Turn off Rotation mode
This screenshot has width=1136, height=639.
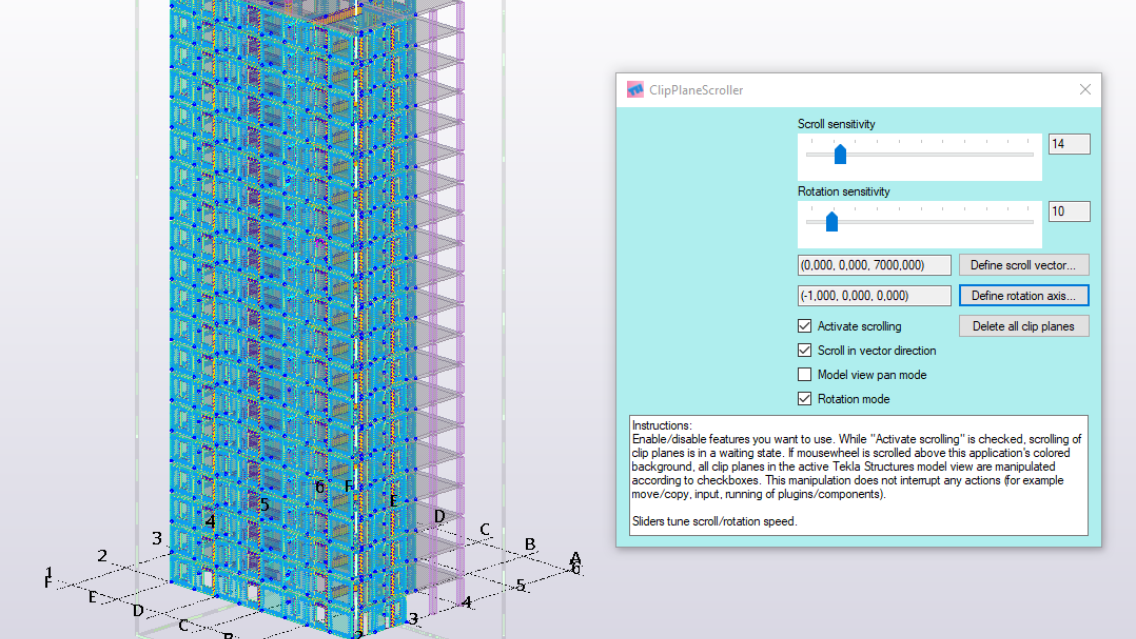[x=804, y=398]
